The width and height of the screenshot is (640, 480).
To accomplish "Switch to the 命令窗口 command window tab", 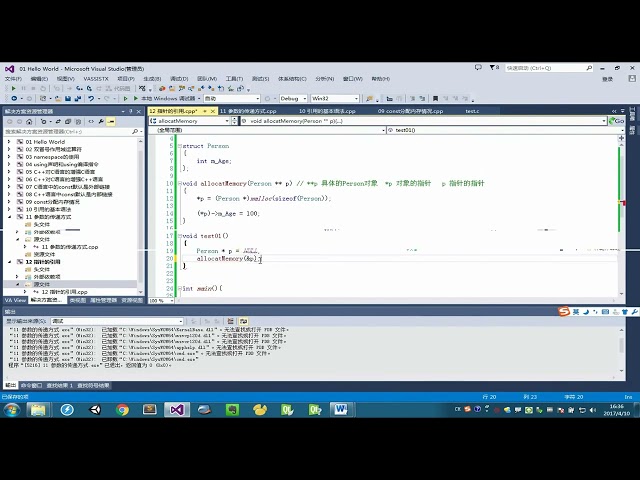I will [x=31, y=385].
